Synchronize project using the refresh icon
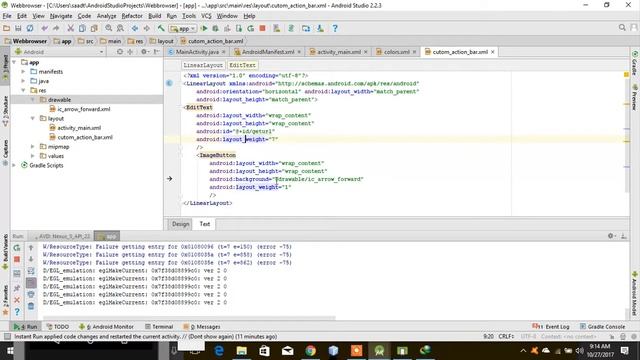The width and height of the screenshot is (640, 360). [x=30, y=28]
